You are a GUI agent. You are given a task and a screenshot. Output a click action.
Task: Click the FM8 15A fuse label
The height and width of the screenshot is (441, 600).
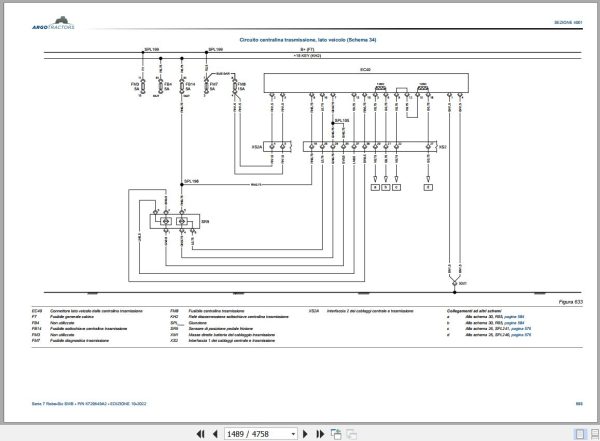[241, 87]
